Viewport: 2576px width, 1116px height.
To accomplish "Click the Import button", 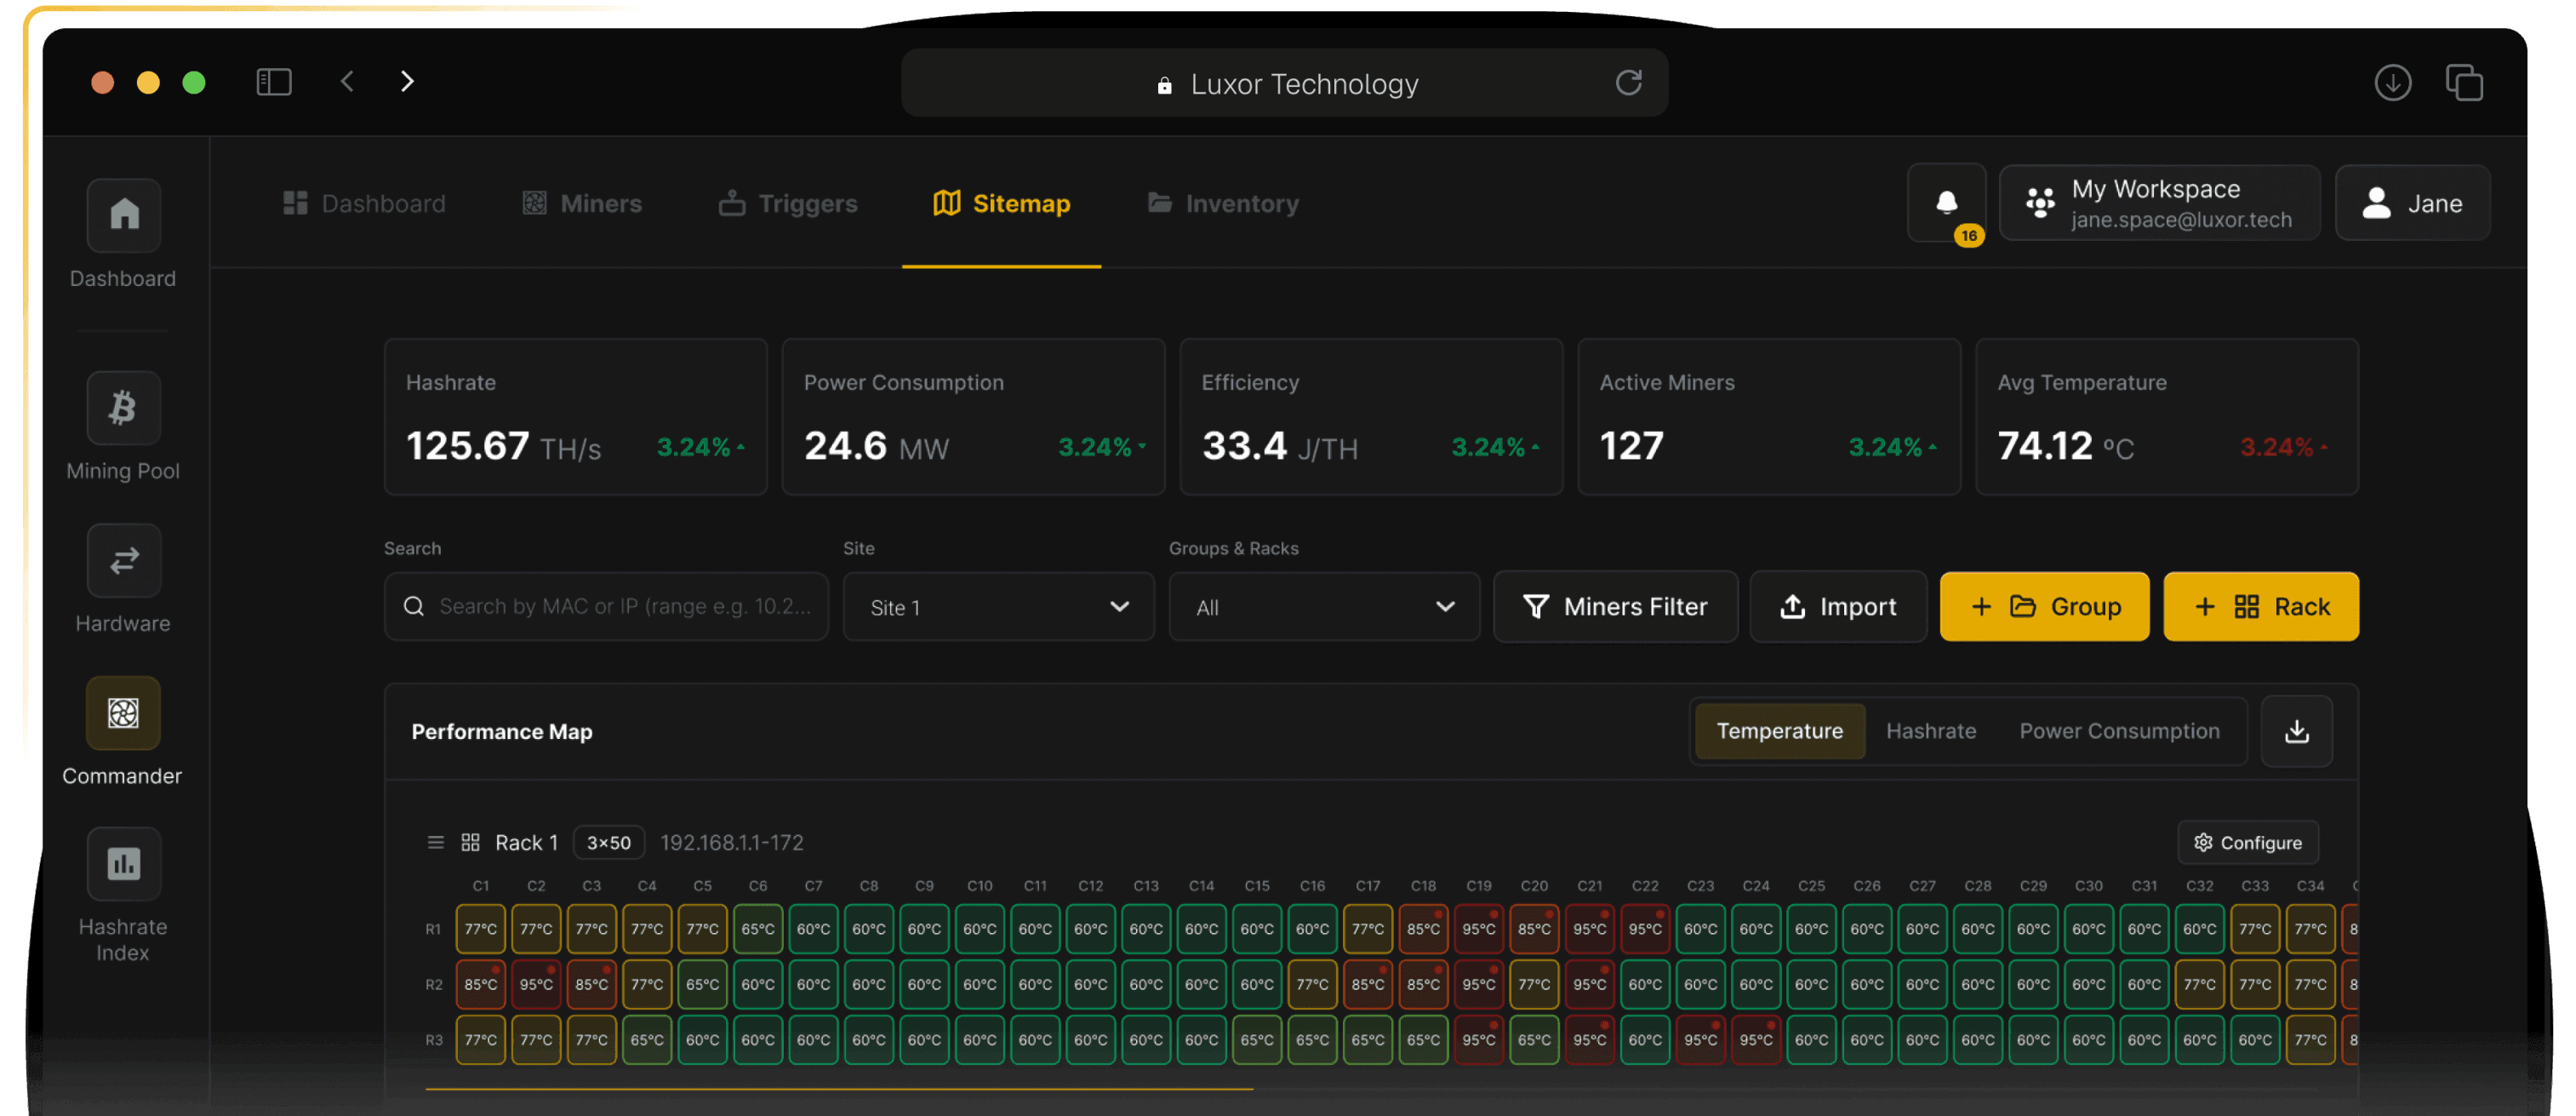I will click(1838, 606).
